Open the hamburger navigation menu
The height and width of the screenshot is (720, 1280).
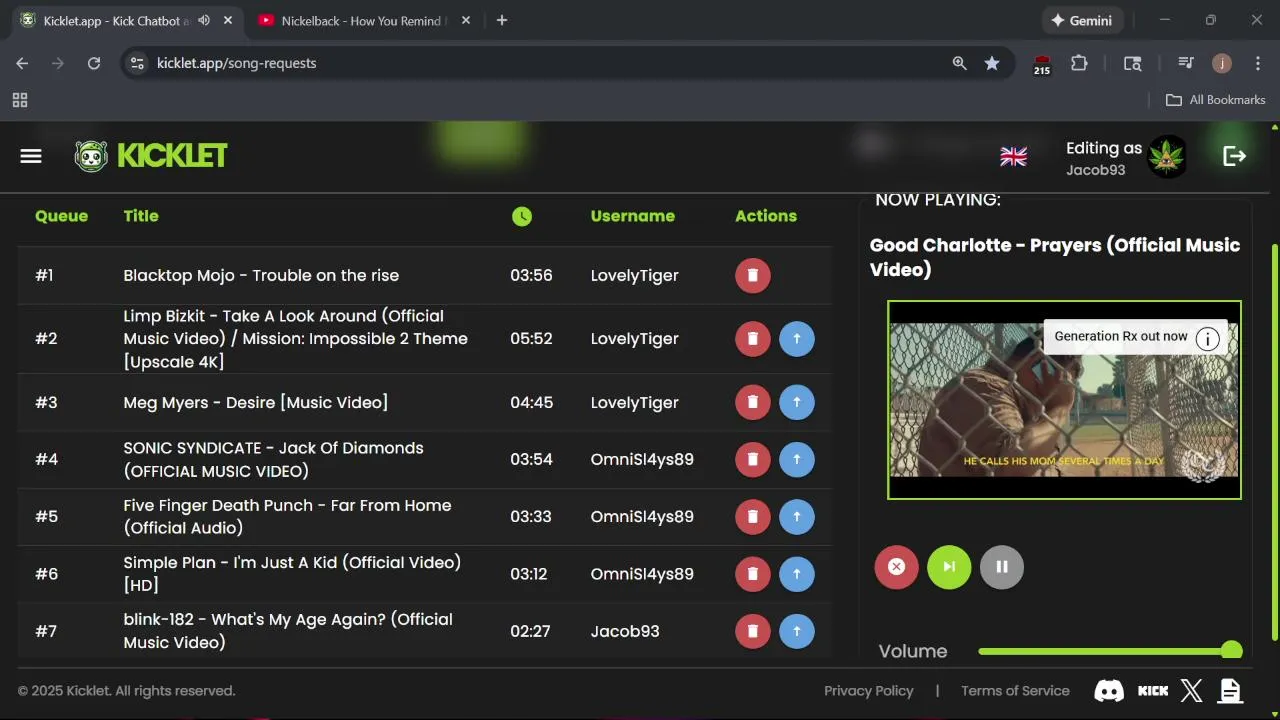point(31,156)
